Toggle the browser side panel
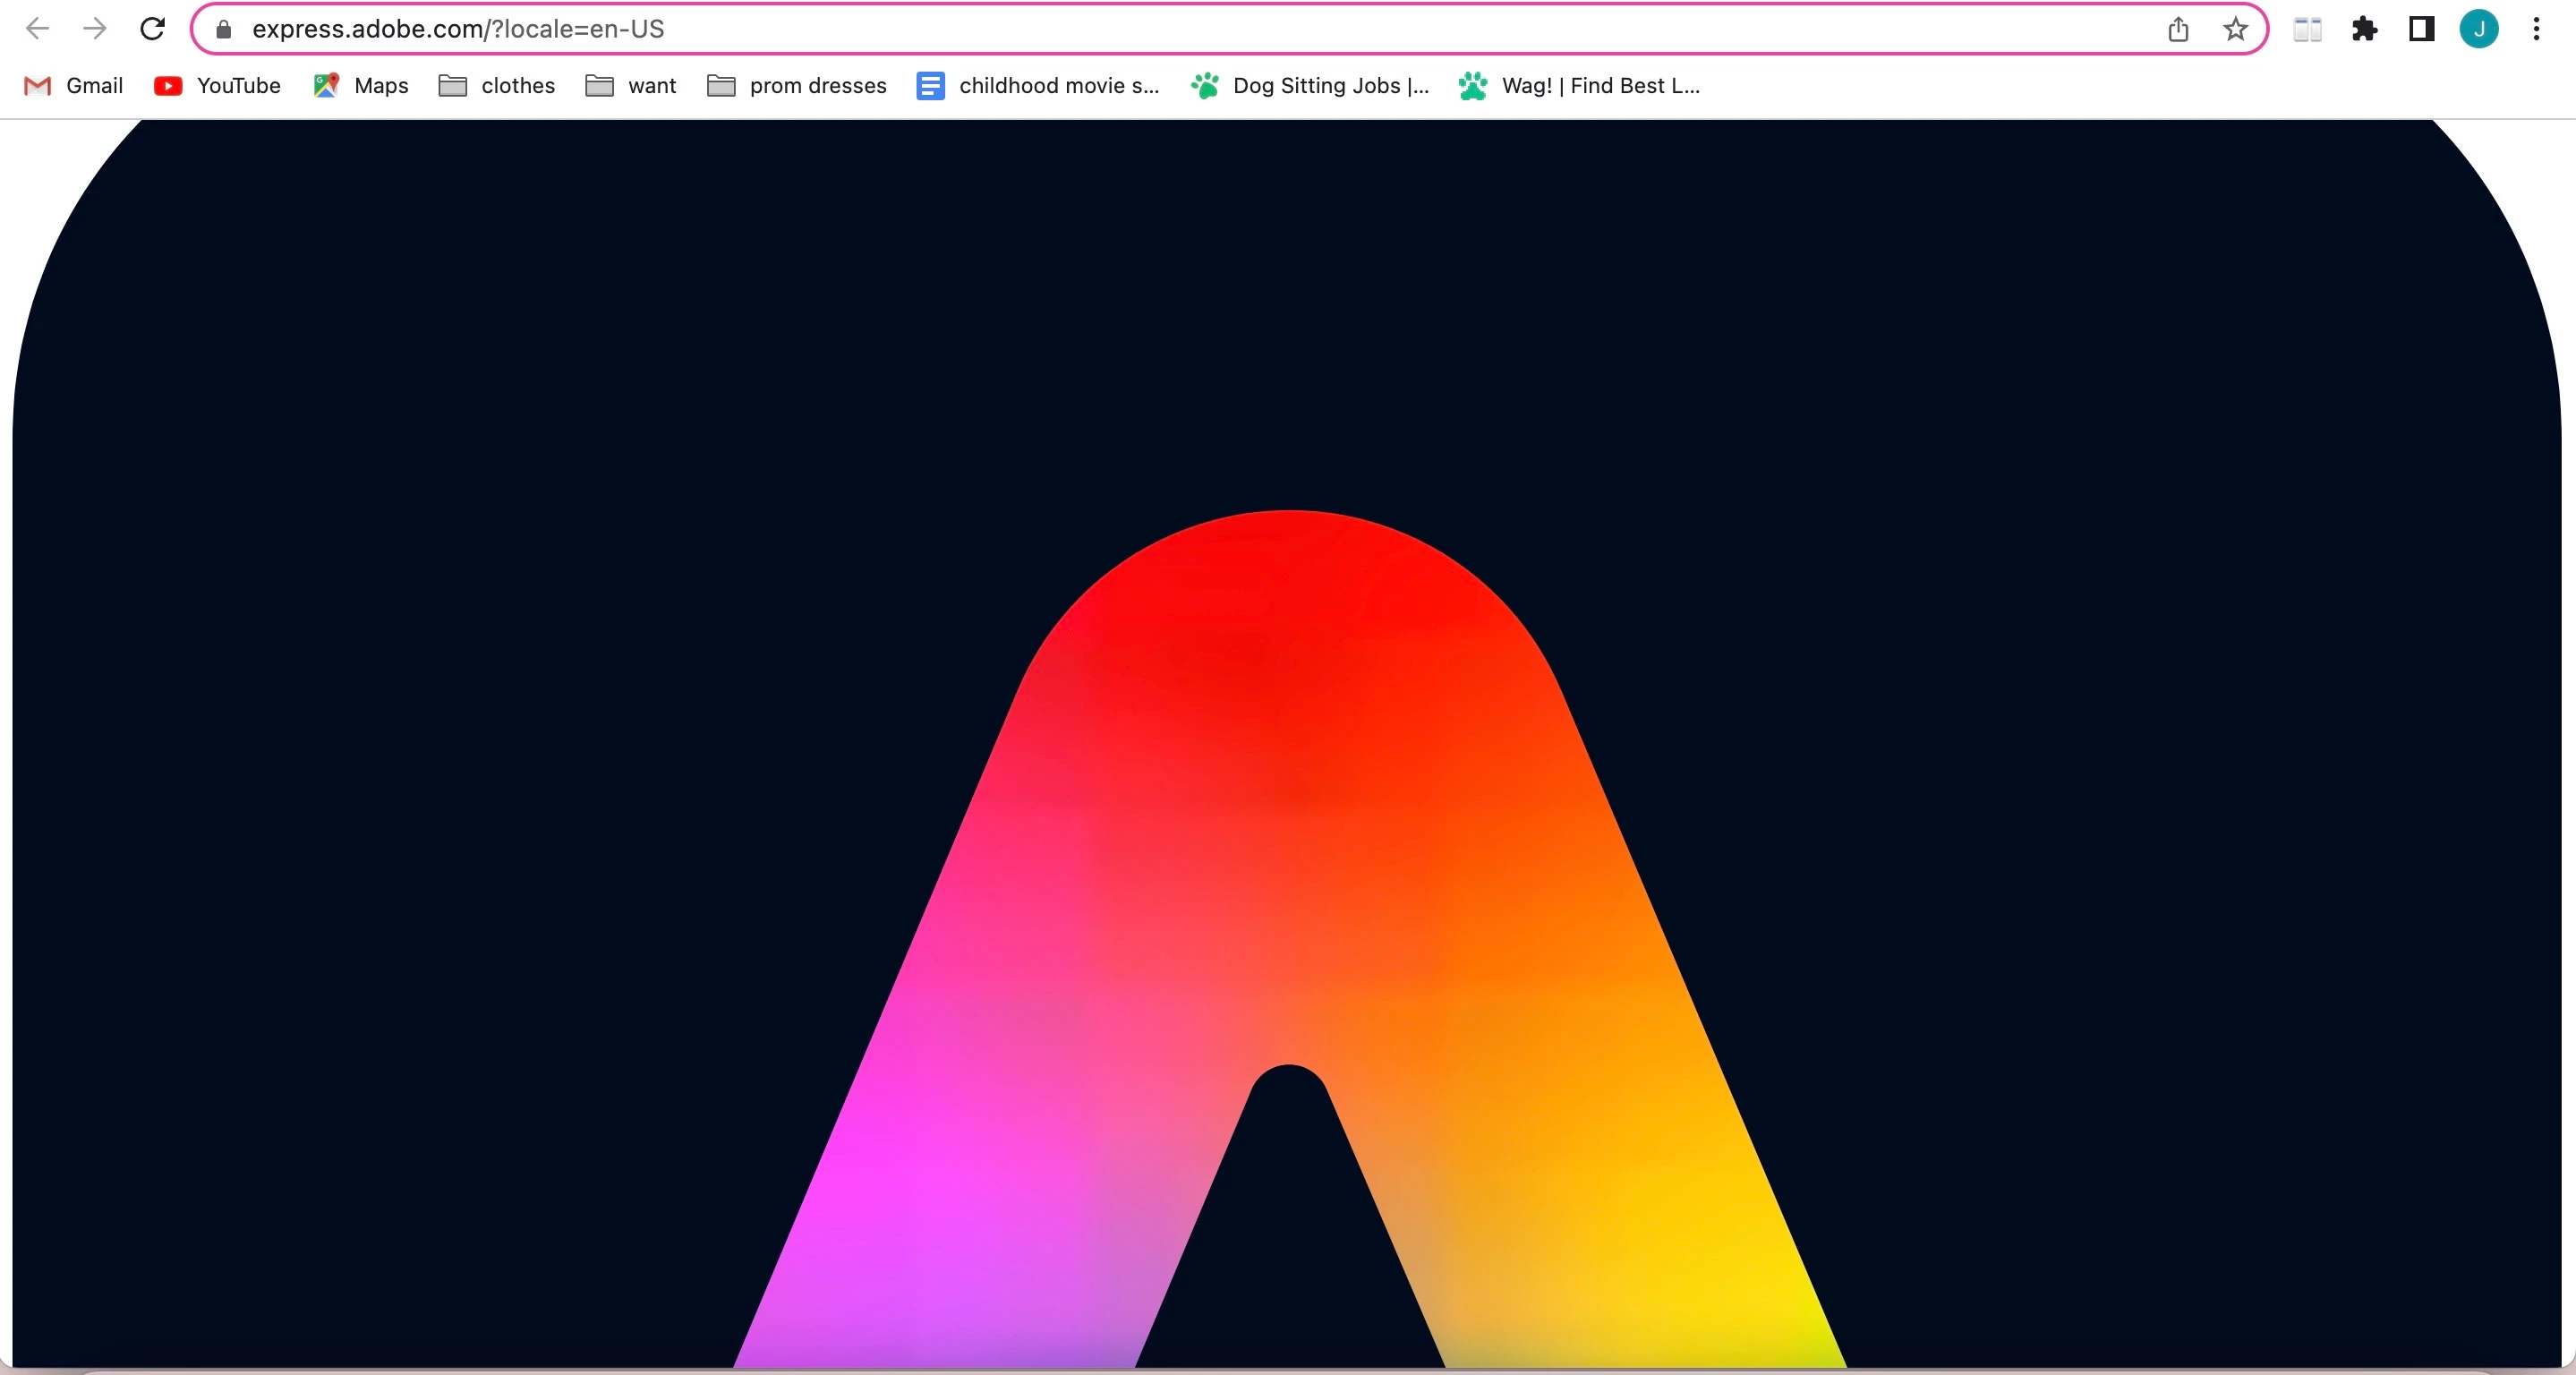2576x1375 pixels. point(2421,30)
